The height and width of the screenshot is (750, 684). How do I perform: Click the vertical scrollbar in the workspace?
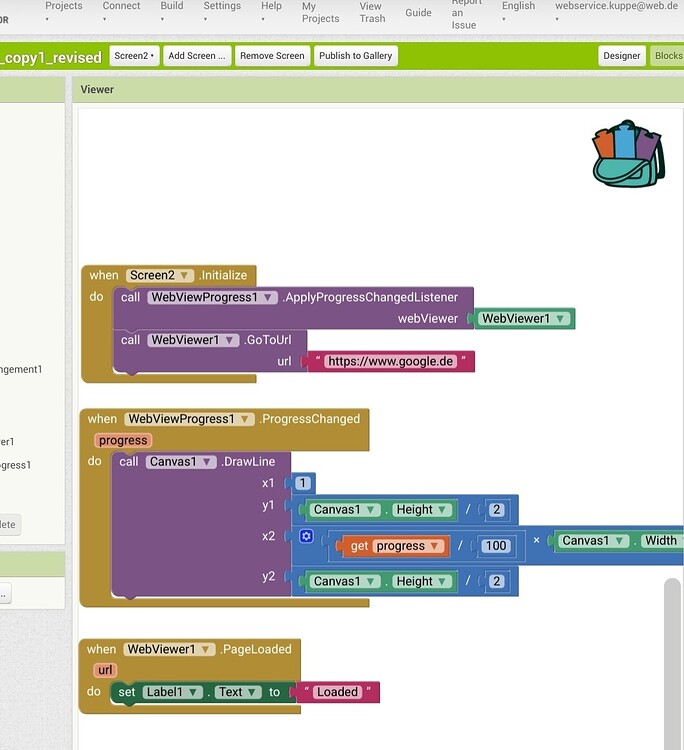tap(672, 660)
